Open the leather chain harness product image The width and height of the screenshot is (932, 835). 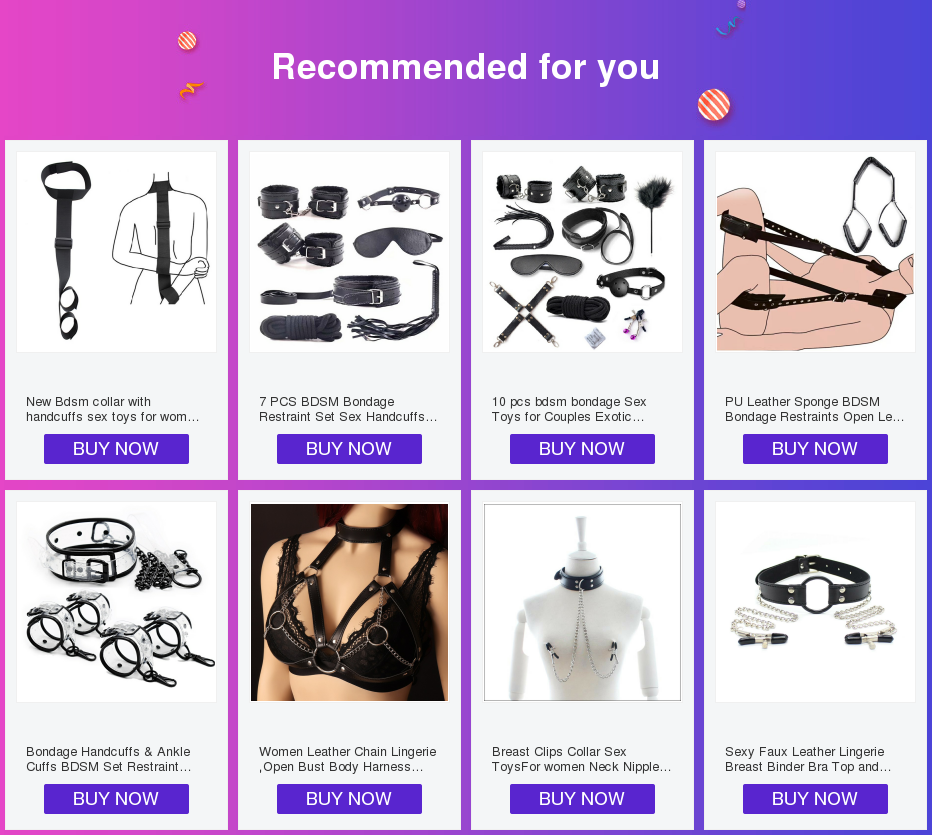(x=350, y=602)
